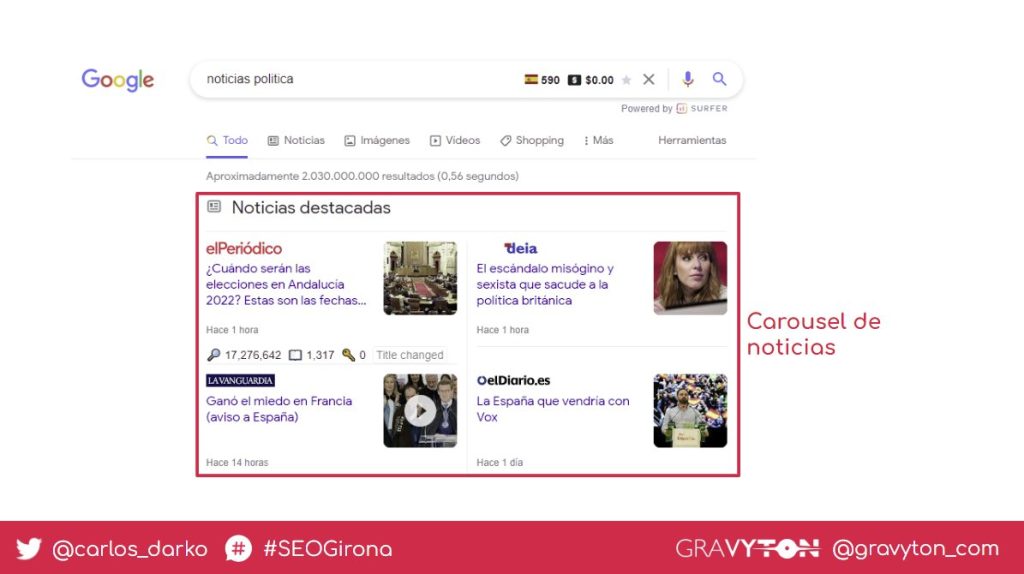Click the red-haired woman thumbnail
This screenshot has width=1024, height=574.
pyautogui.click(x=690, y=278)
